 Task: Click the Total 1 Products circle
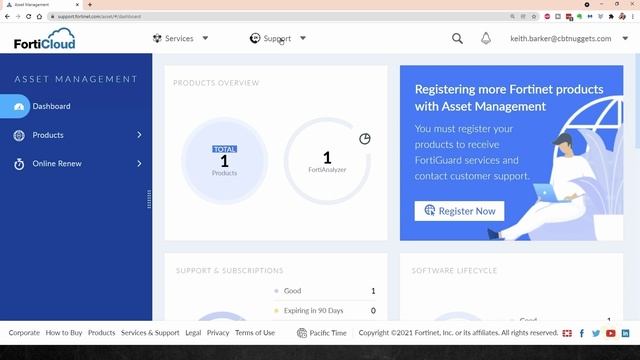[x=224, y=161]
